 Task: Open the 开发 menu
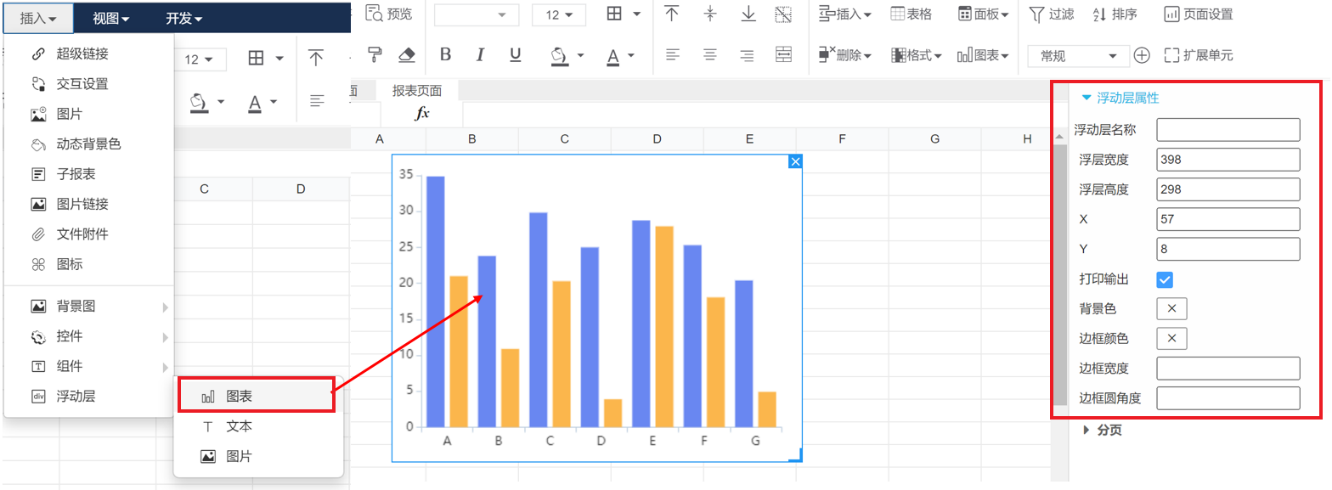(183, 18)
